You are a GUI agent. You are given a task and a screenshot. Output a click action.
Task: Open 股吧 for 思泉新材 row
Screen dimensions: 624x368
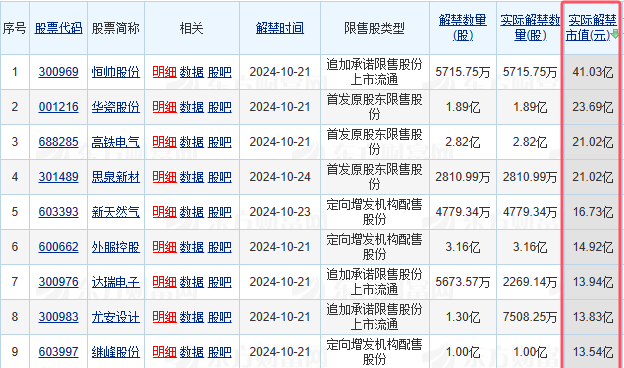coord(220,177)
